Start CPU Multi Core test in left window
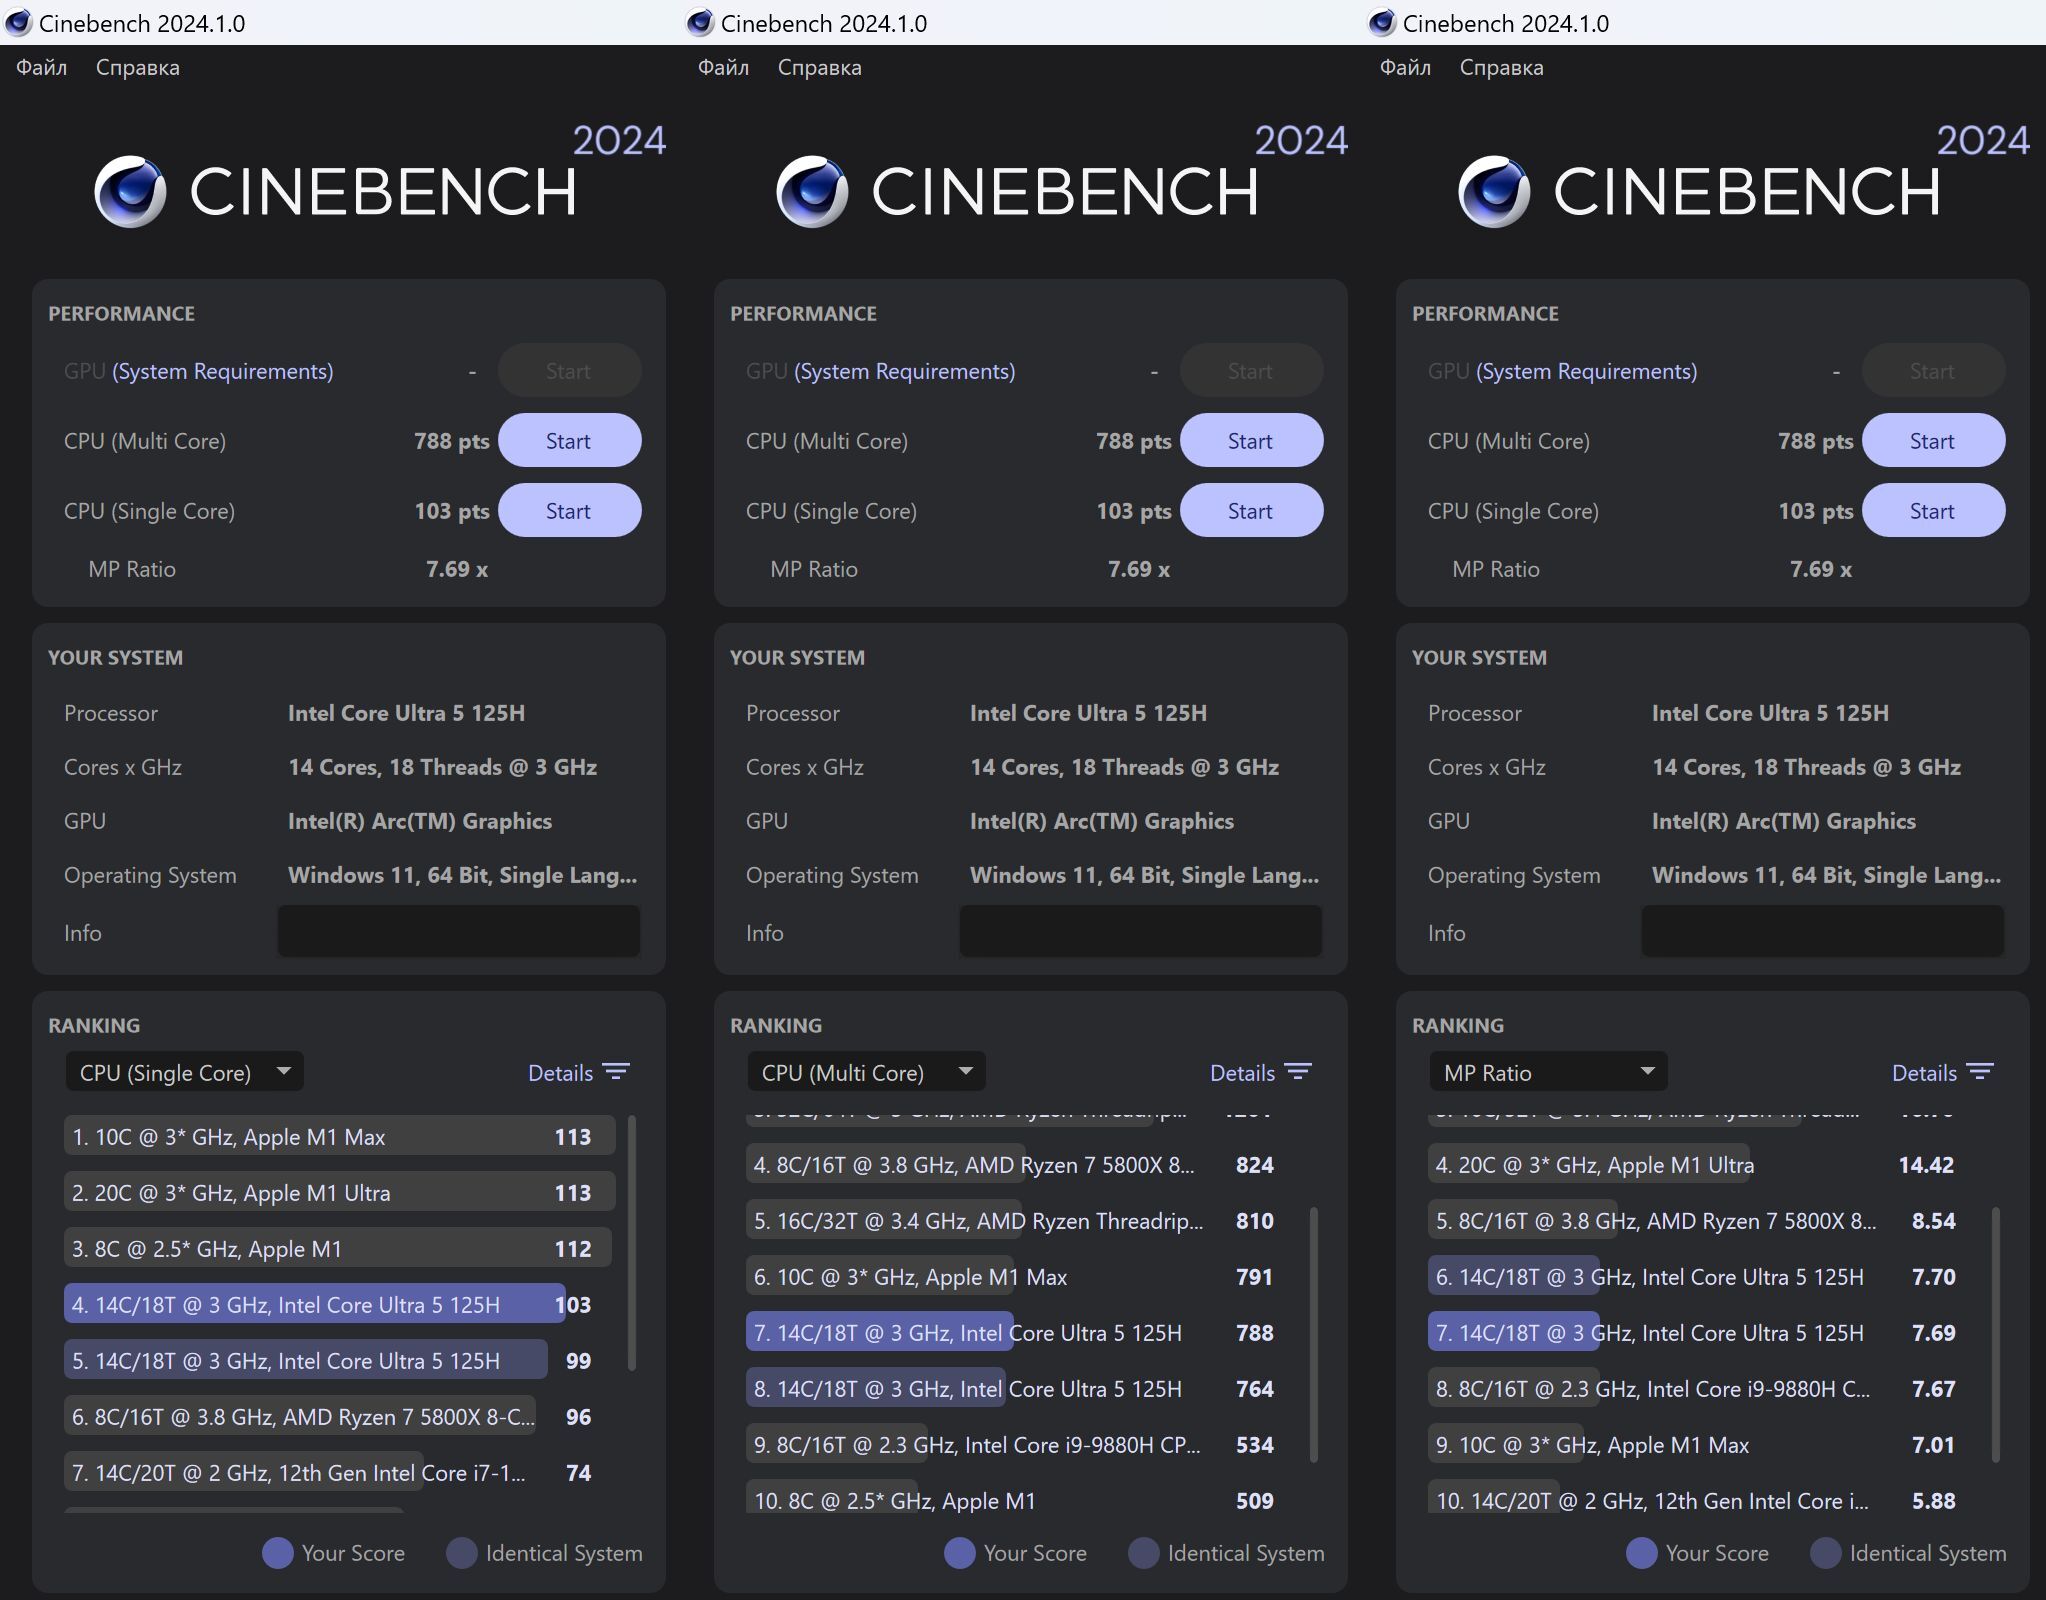Viewport: 2046px width, 1600px height. [x=569, y=441]
